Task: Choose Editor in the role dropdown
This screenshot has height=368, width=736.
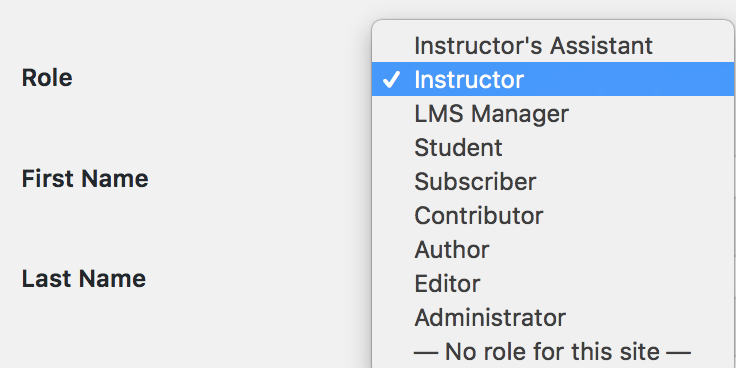Action: [553, 284]
